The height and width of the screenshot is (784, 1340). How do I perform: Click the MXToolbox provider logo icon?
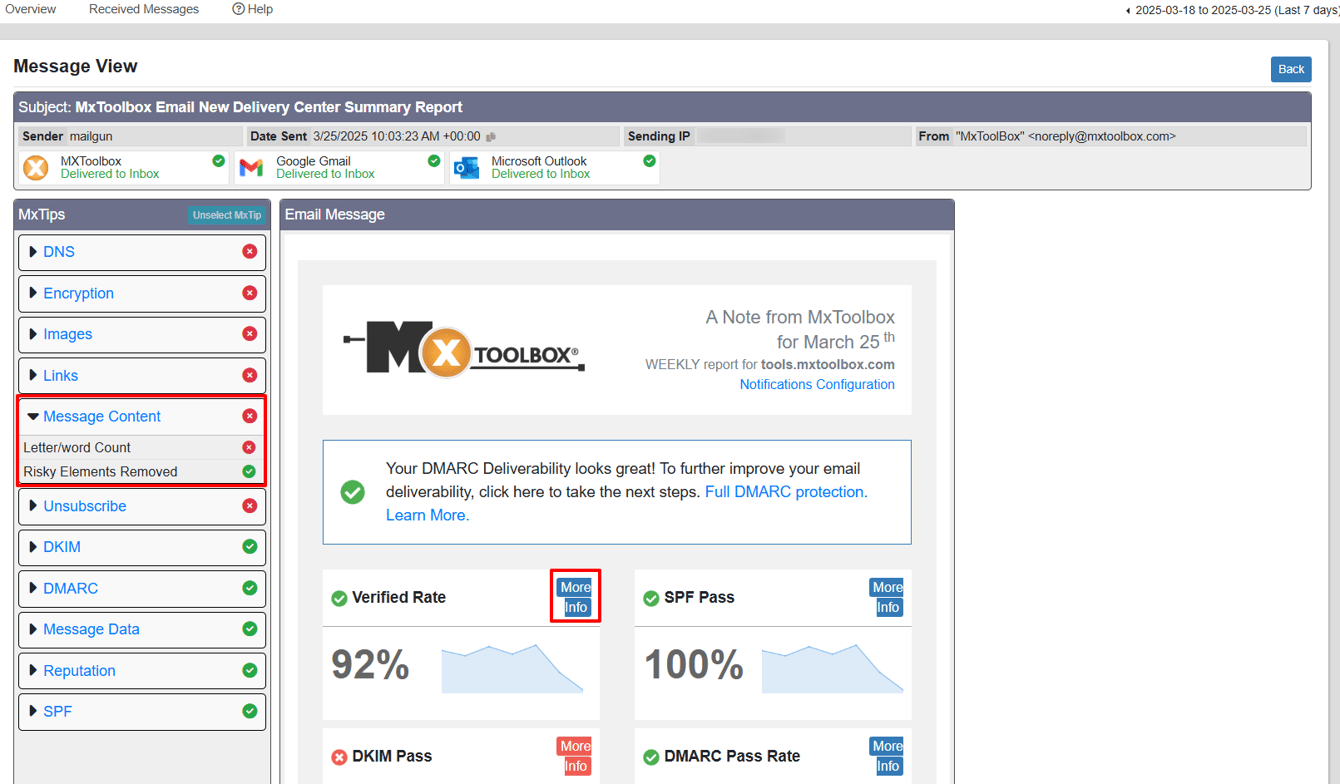click(x=36, y=167)
